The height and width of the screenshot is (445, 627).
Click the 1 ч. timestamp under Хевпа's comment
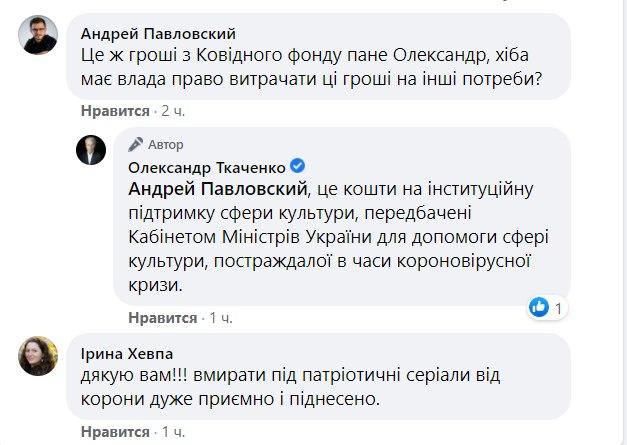pos(174,431)
